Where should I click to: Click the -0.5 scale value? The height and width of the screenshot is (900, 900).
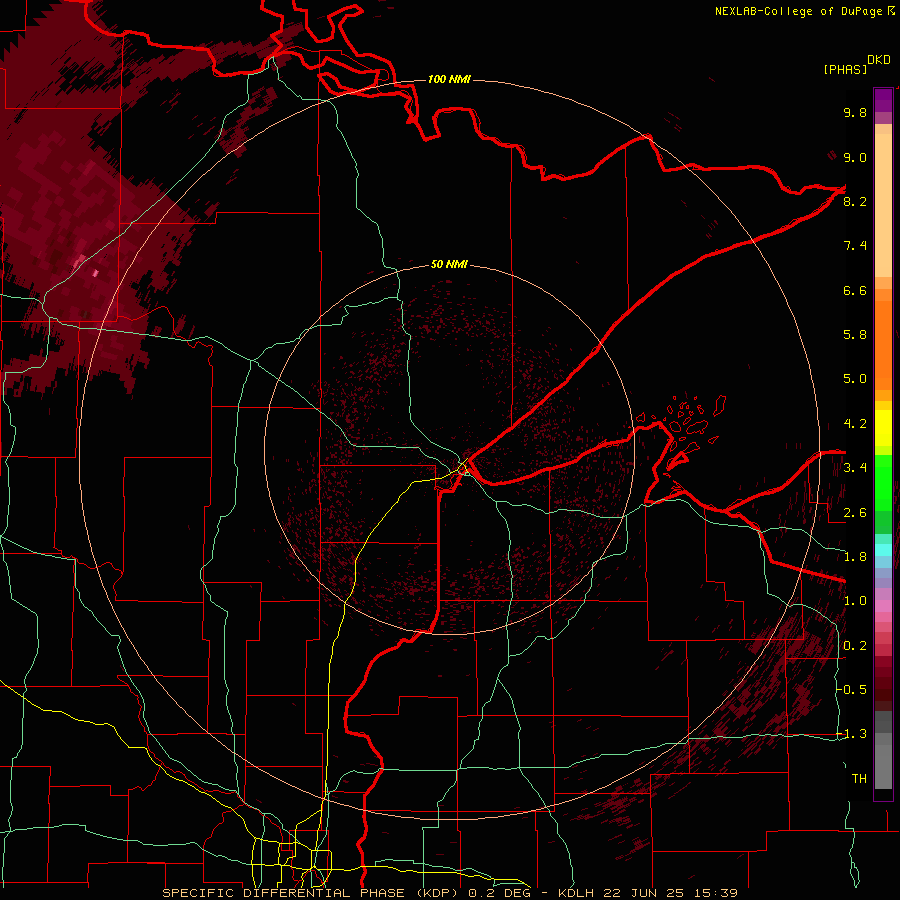click(x=852, y=690)
